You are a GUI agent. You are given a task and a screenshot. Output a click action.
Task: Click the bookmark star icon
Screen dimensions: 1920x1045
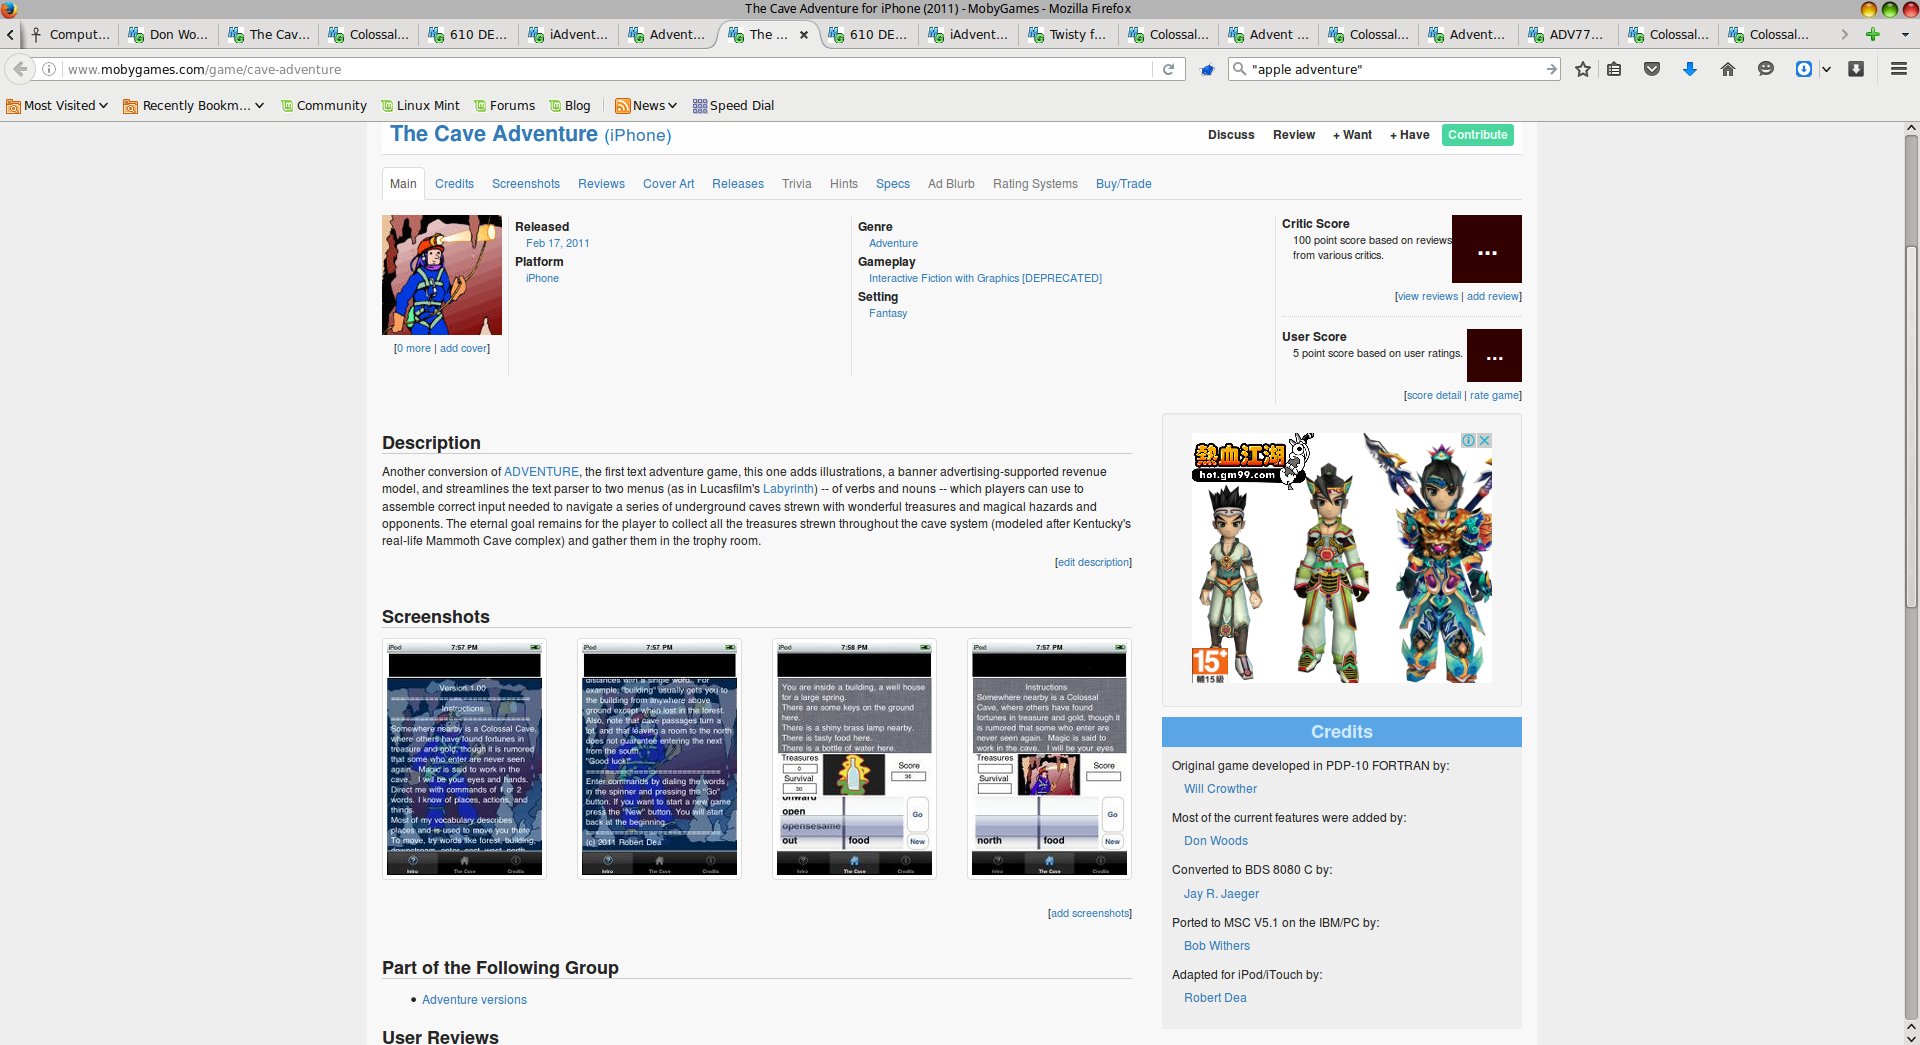click(x=1583, y=69)
